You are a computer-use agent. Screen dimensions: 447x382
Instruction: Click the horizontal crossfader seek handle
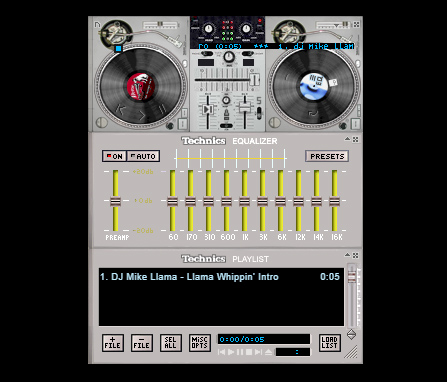pyautogui.click(x=254, y=80)
